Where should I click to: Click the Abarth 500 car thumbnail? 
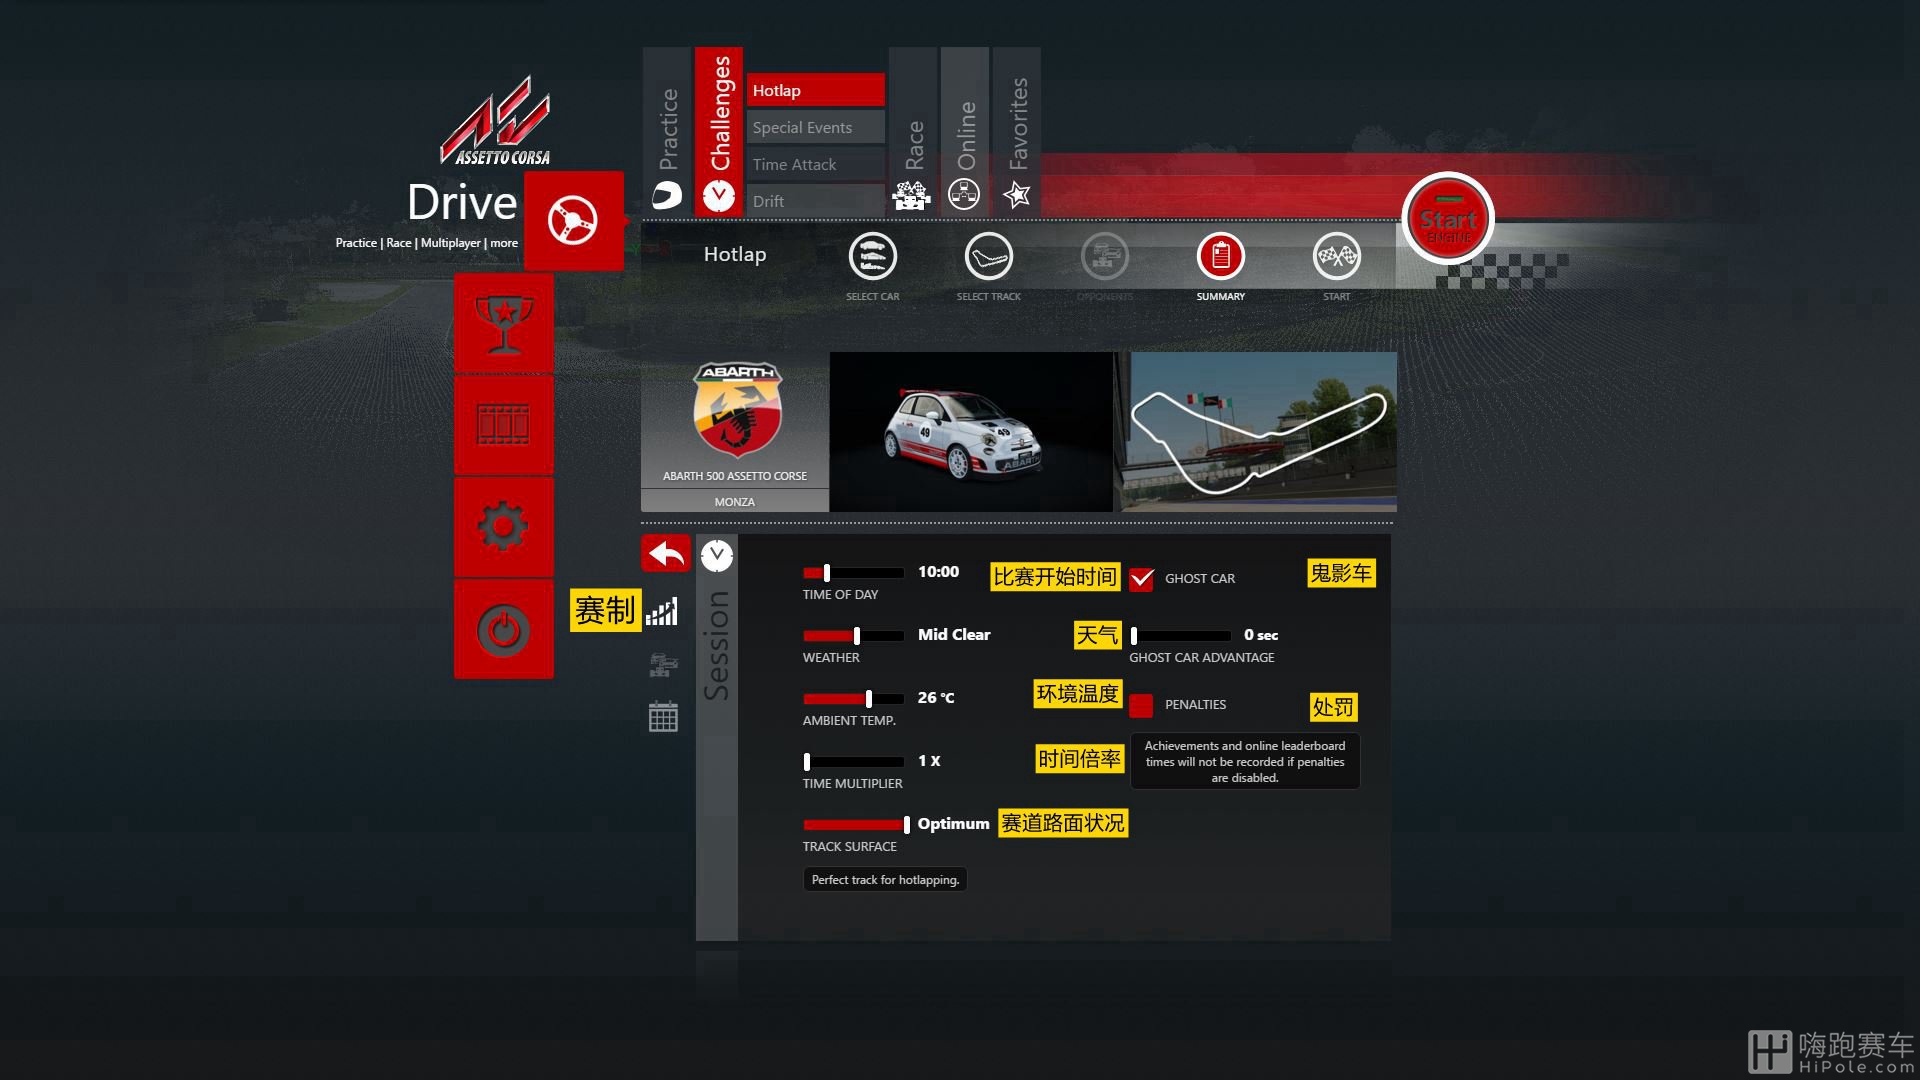click(x=971, y=432)
